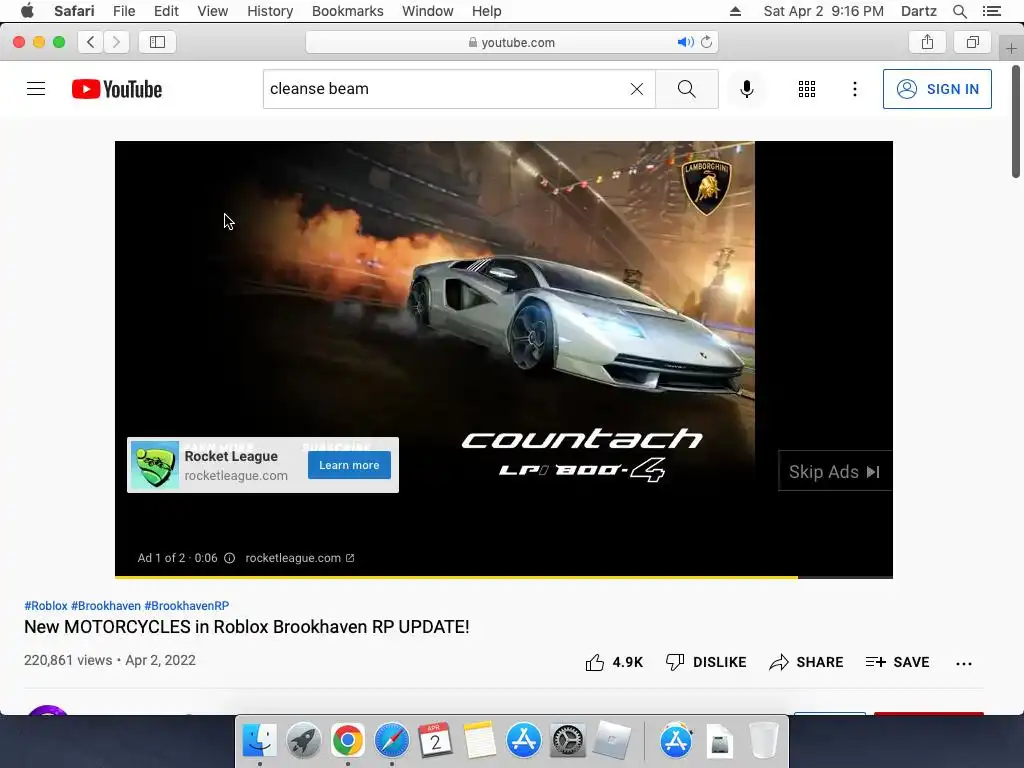Screen dimensions: 1024x768
Task: Open the ad info circle icon
Action: pyautogui.click(x=229, y=558)
